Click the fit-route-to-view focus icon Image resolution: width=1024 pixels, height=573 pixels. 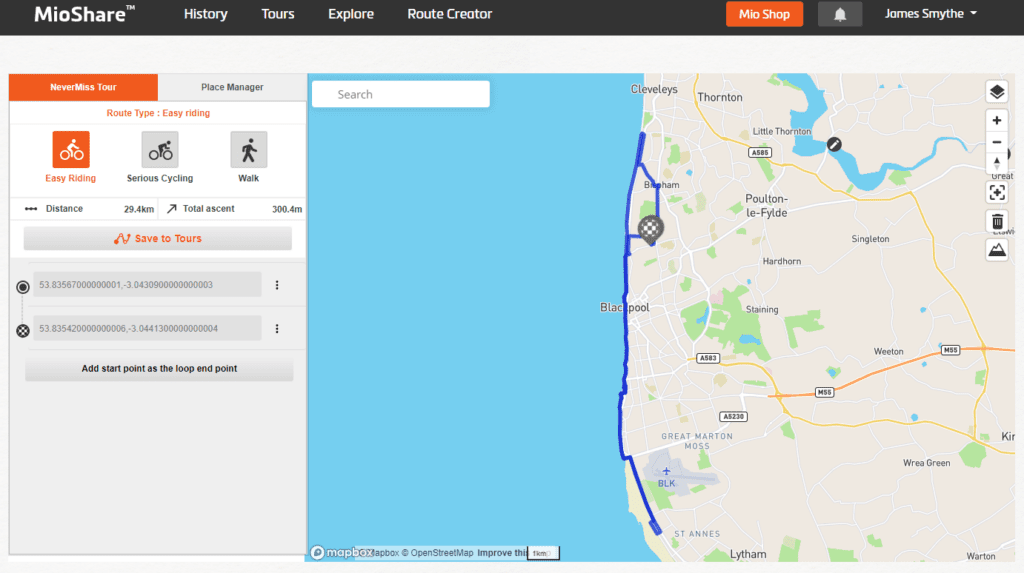coord(996,193)
